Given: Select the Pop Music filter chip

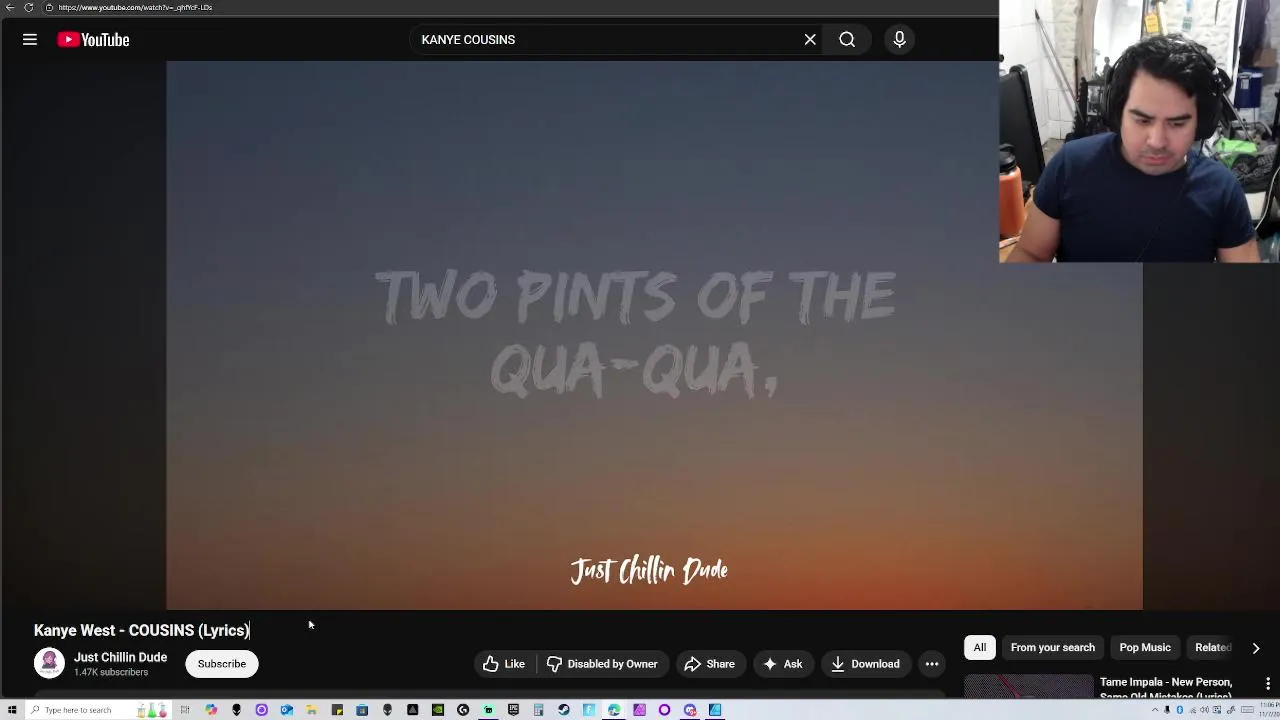Looking at the screenshot, I should click(x=1145, y=647).
